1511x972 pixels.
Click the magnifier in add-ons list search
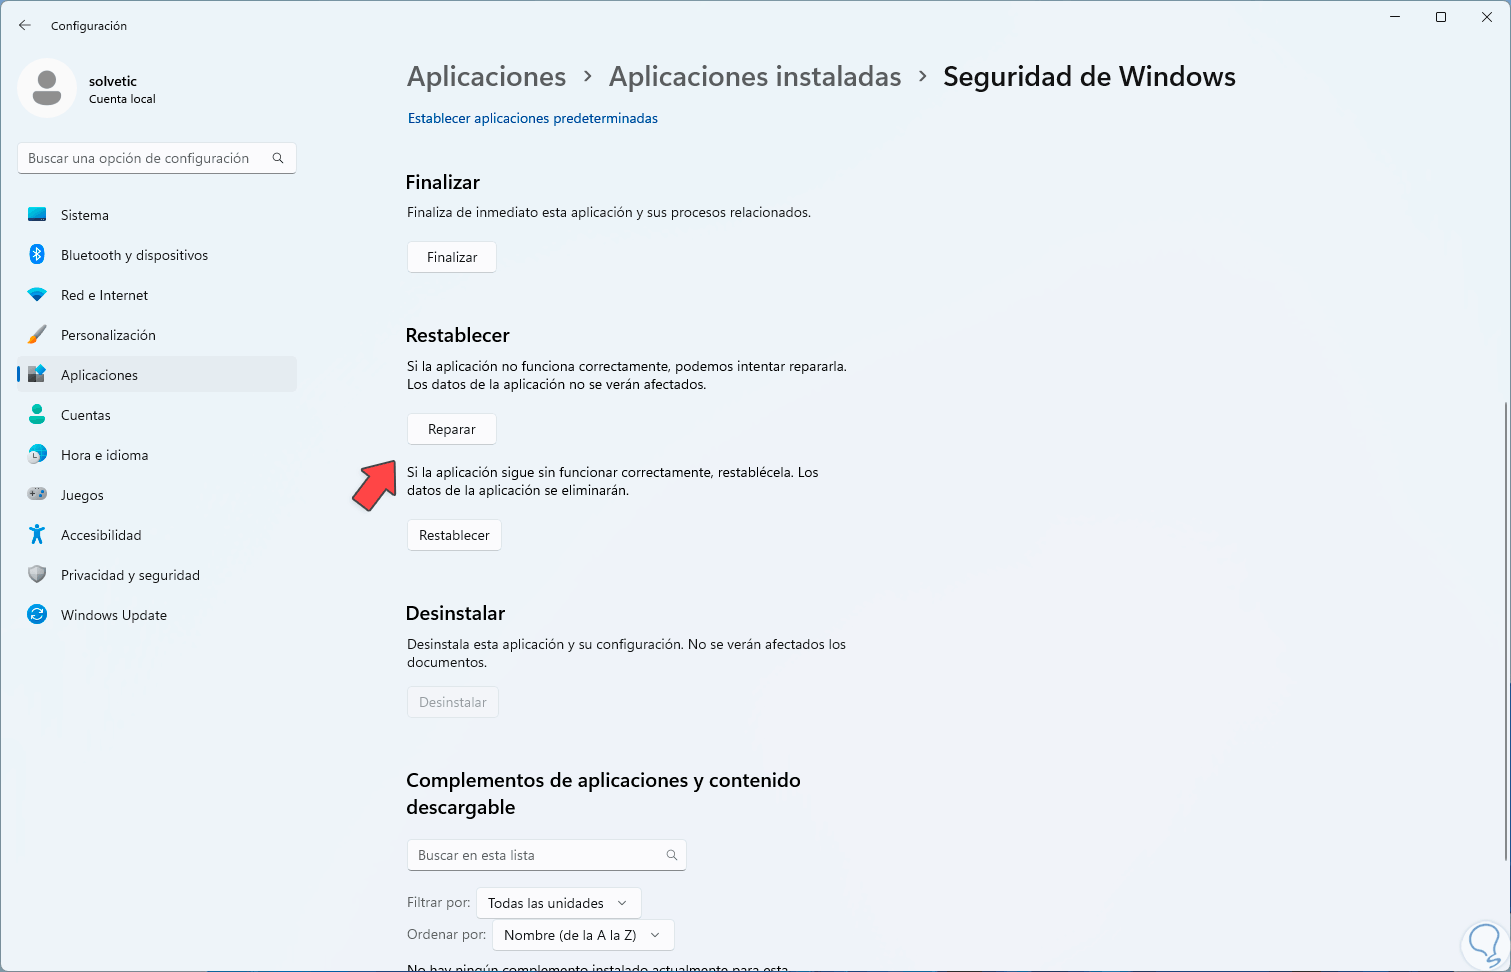[672, 855]
